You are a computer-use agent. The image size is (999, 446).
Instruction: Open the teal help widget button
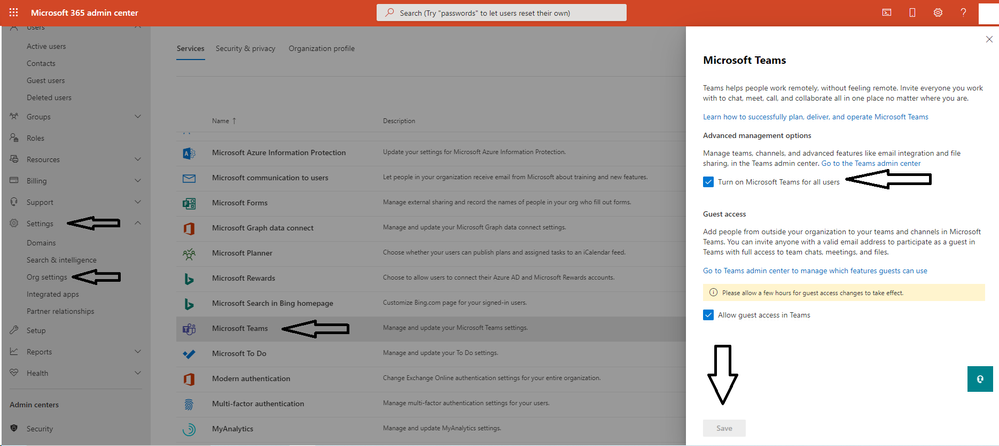pos(980,379)
